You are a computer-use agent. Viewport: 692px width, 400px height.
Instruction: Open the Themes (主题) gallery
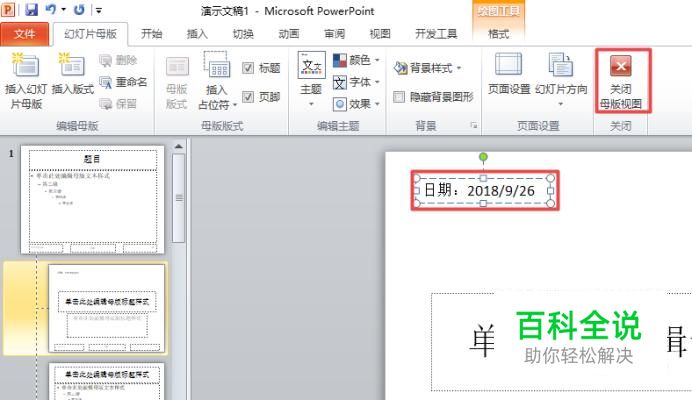311,79
